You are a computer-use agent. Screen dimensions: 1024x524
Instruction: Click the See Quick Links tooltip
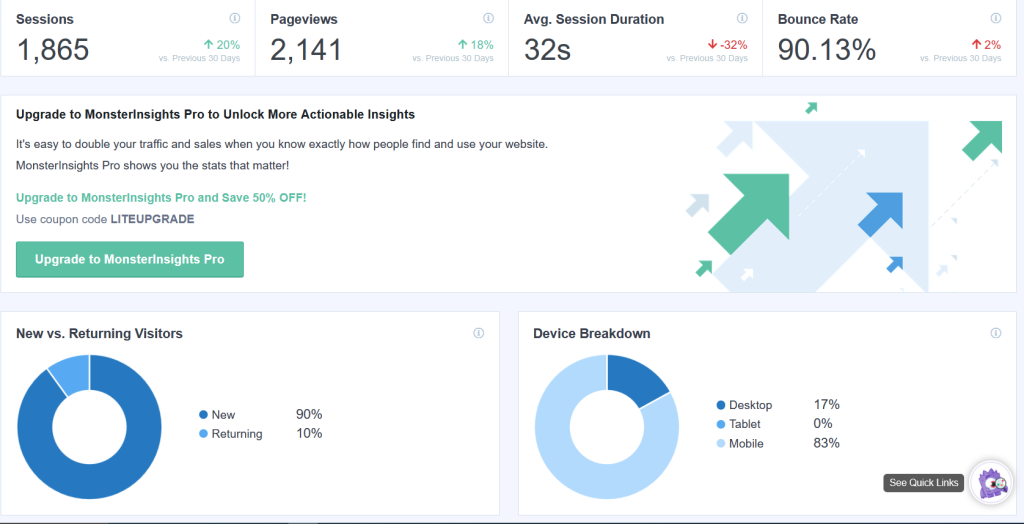click(x=924, y=483)
